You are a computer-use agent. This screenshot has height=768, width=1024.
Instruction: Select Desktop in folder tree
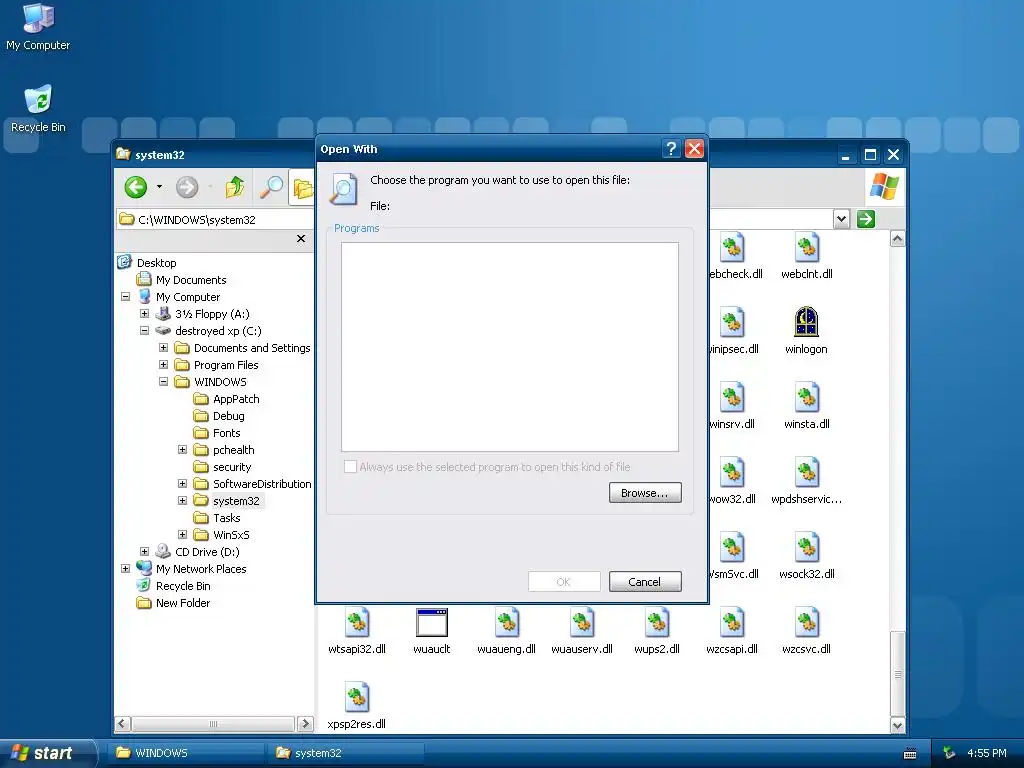click(x=156, y=263)
